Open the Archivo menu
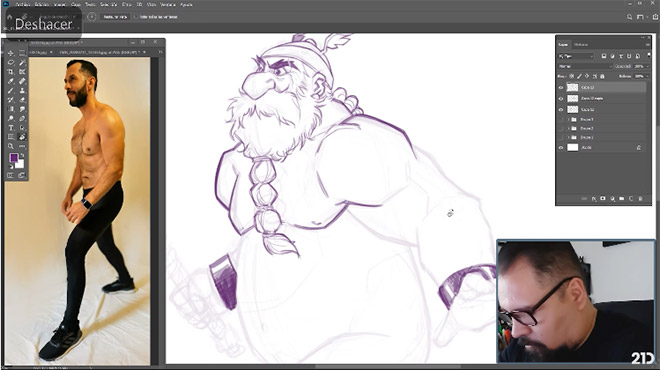660x370 pixels. click(x=23, y=5)
